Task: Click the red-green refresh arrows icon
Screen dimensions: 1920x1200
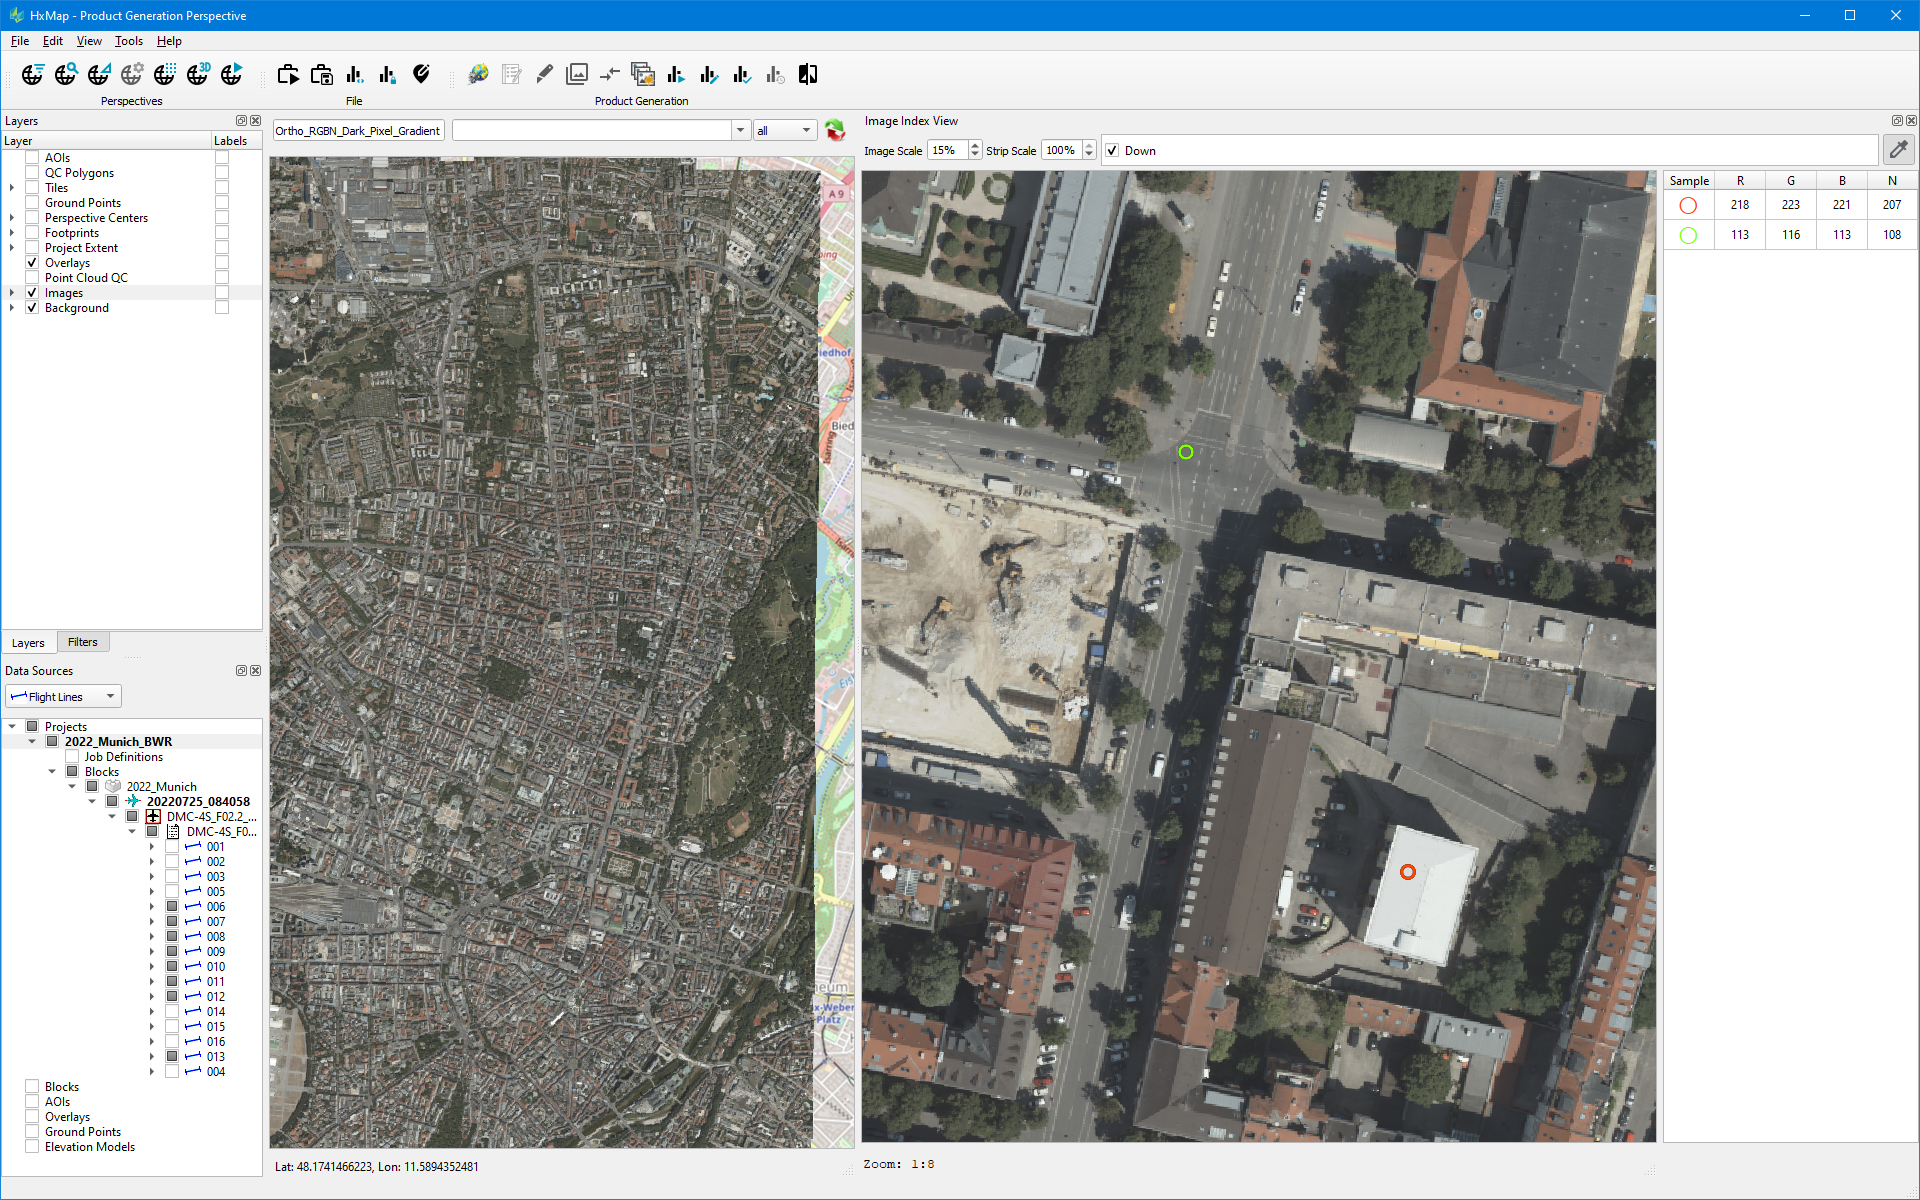Action: tap(835, 130)
